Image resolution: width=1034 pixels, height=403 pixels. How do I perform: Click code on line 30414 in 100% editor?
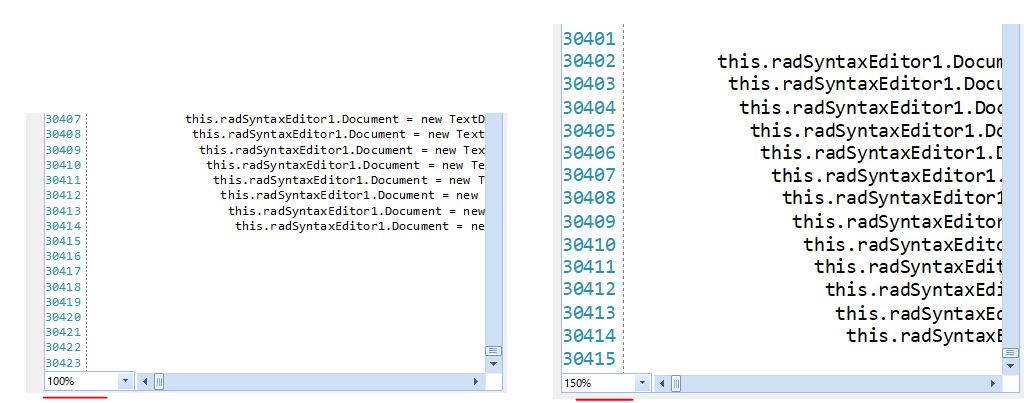[x=360, y=226]
